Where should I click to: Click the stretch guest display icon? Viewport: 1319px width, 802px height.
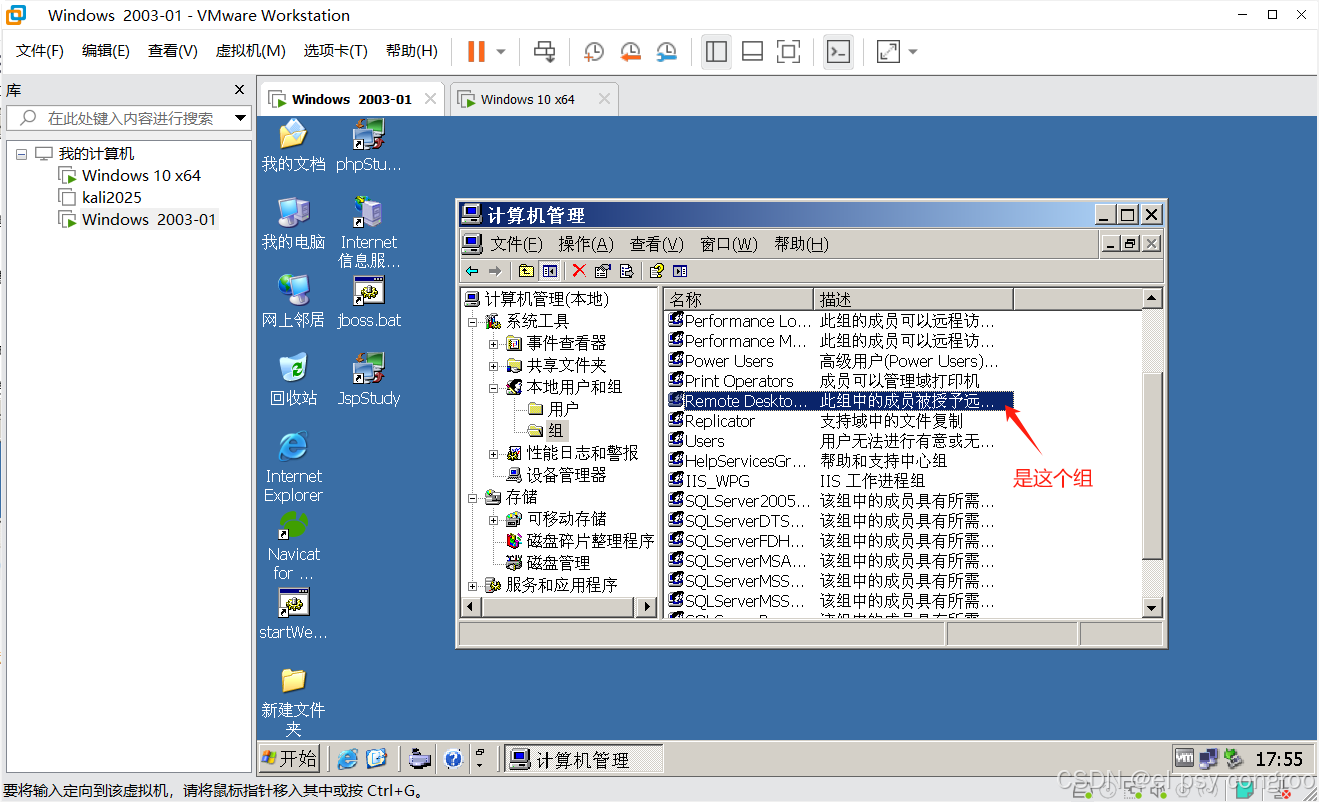(x=888, y=51)
